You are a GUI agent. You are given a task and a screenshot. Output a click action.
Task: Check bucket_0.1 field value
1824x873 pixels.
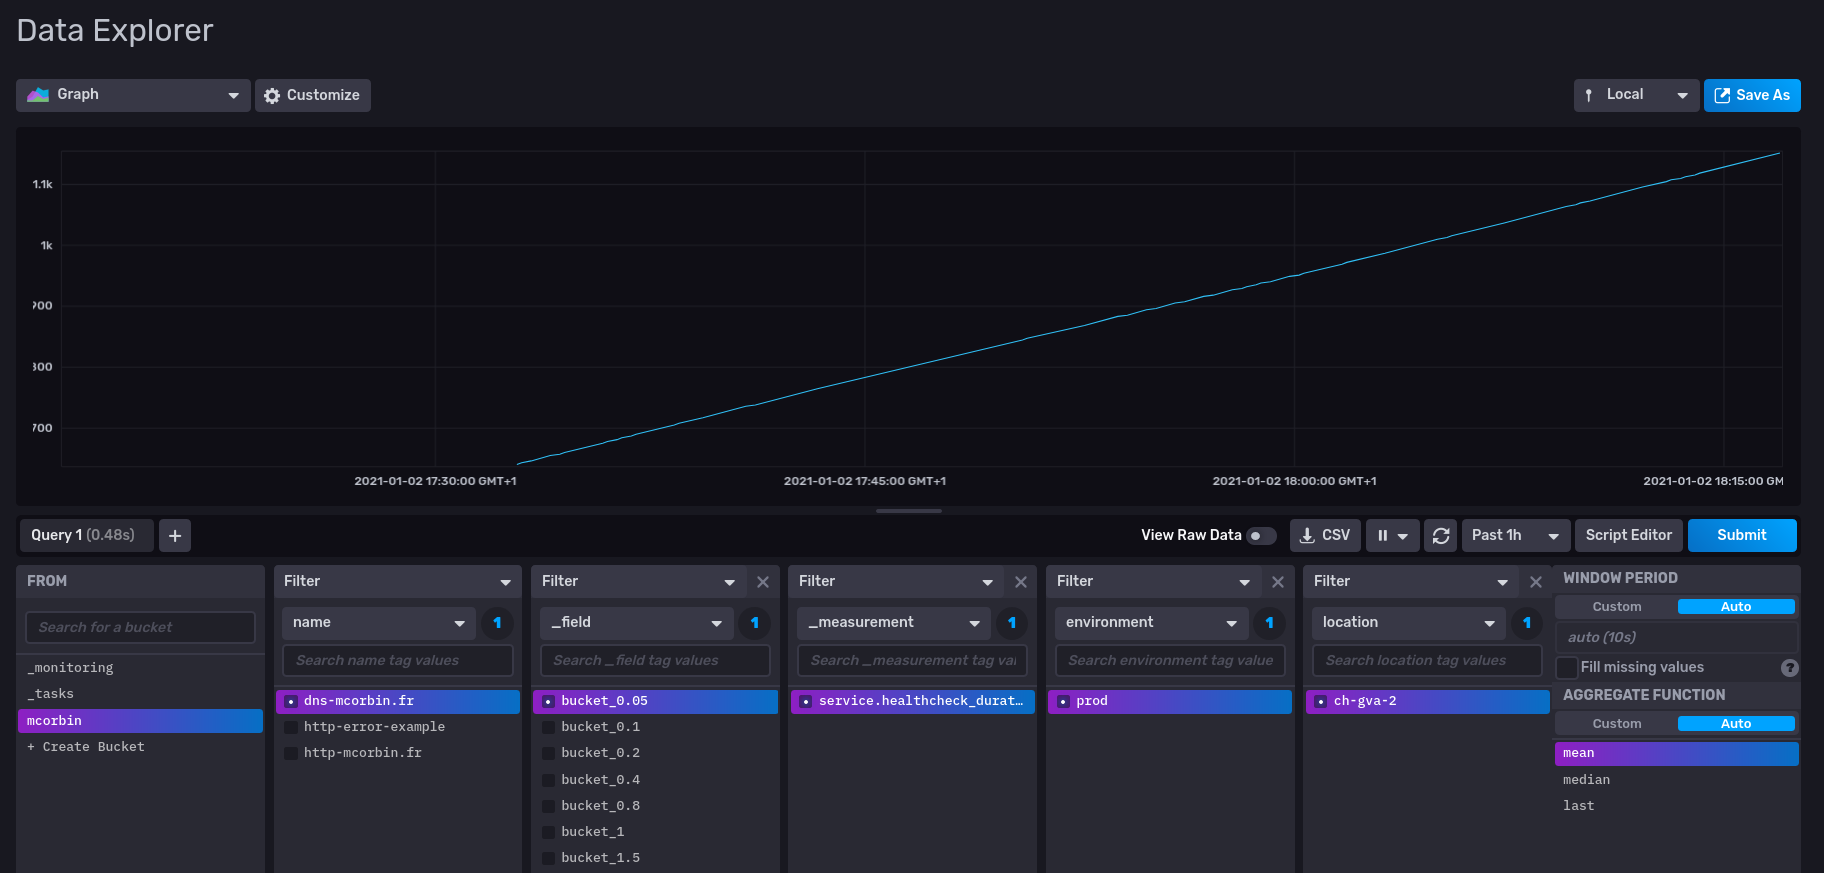(x=655, y=728)
